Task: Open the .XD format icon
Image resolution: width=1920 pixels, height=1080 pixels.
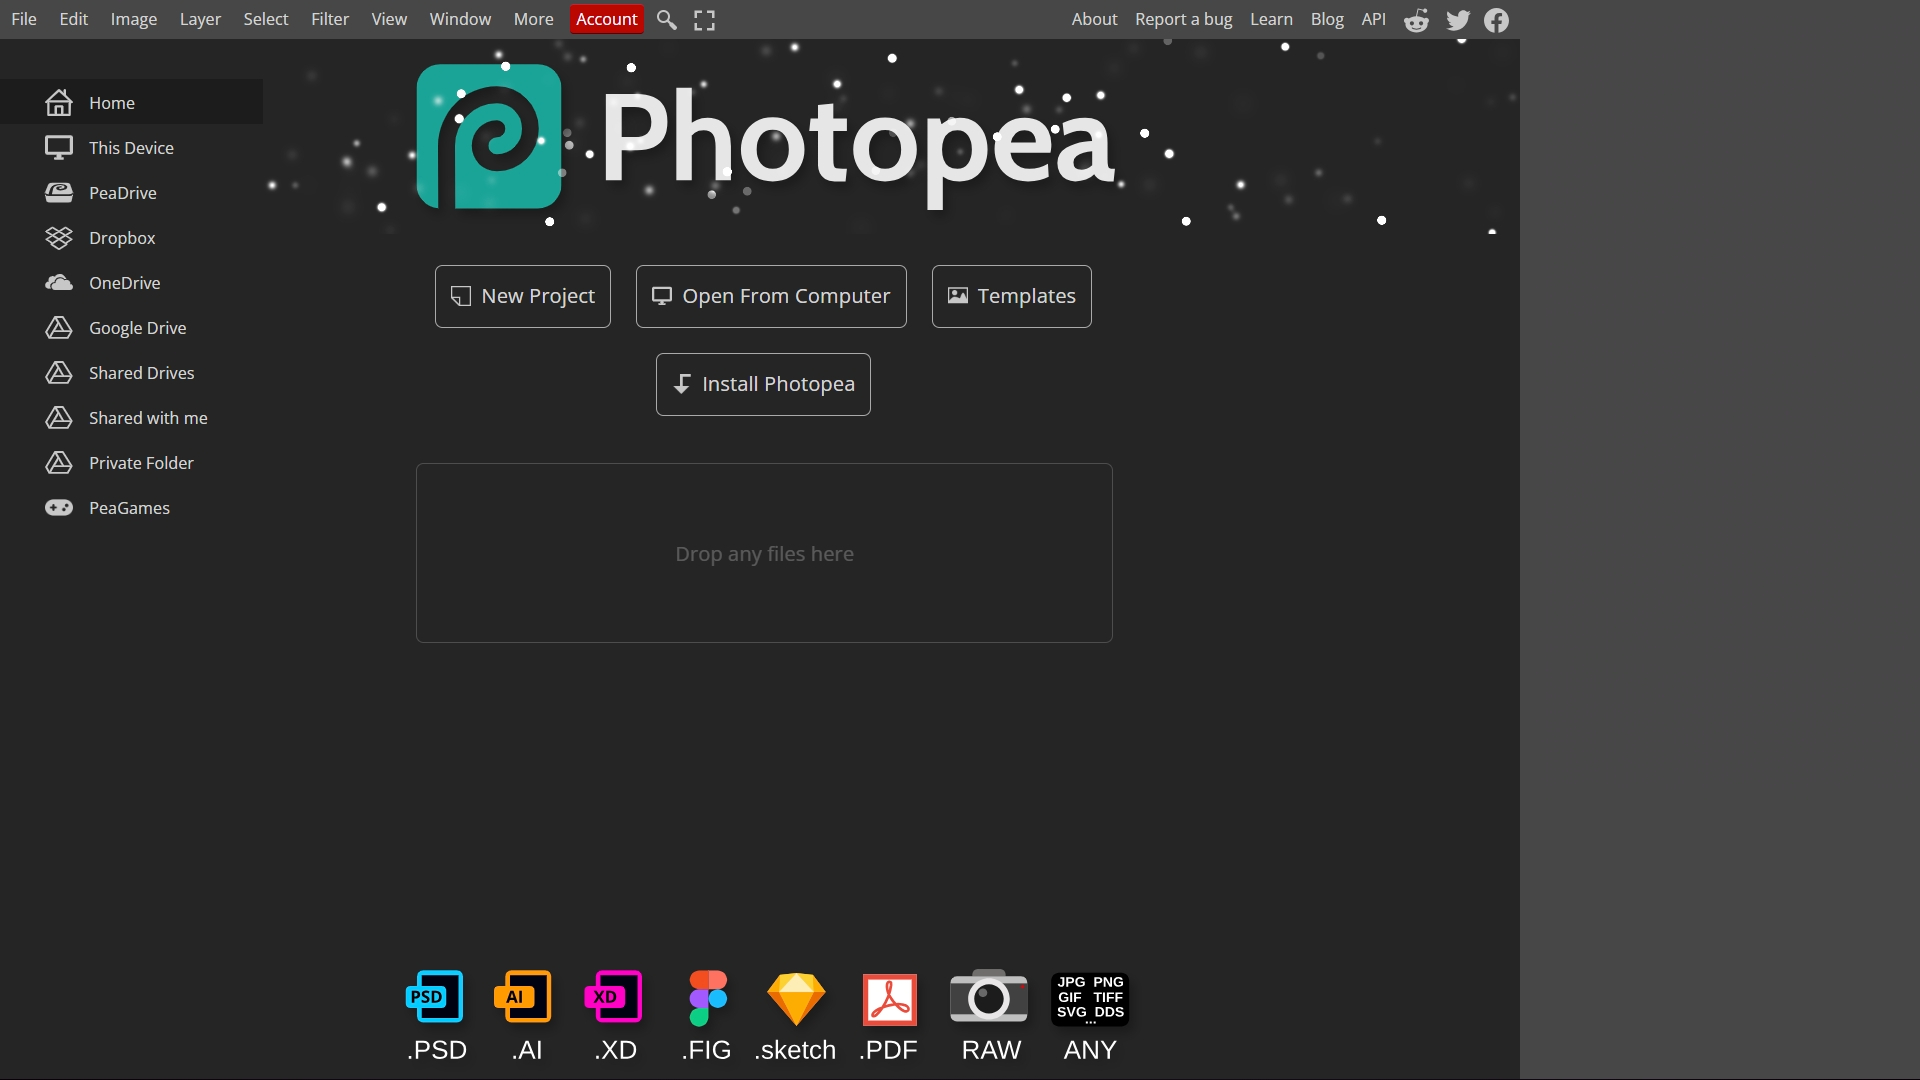Action: click(x=614, y=997)
